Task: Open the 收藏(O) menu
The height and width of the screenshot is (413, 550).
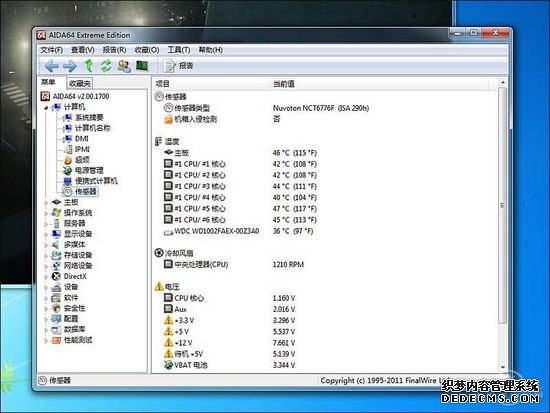Action: [x=147, y=50]
